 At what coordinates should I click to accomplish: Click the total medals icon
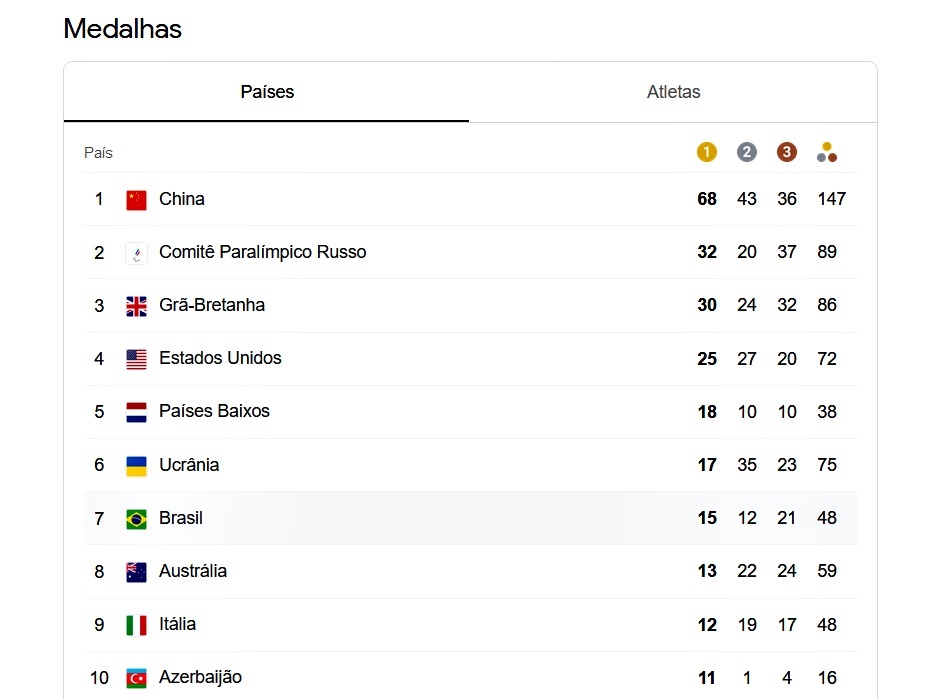tap(827, 152)
